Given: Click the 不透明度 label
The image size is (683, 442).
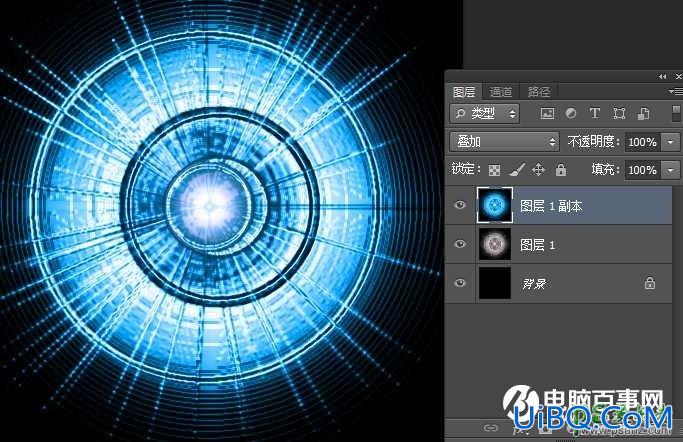Looking at the screenshot, I should pos(594,142).
